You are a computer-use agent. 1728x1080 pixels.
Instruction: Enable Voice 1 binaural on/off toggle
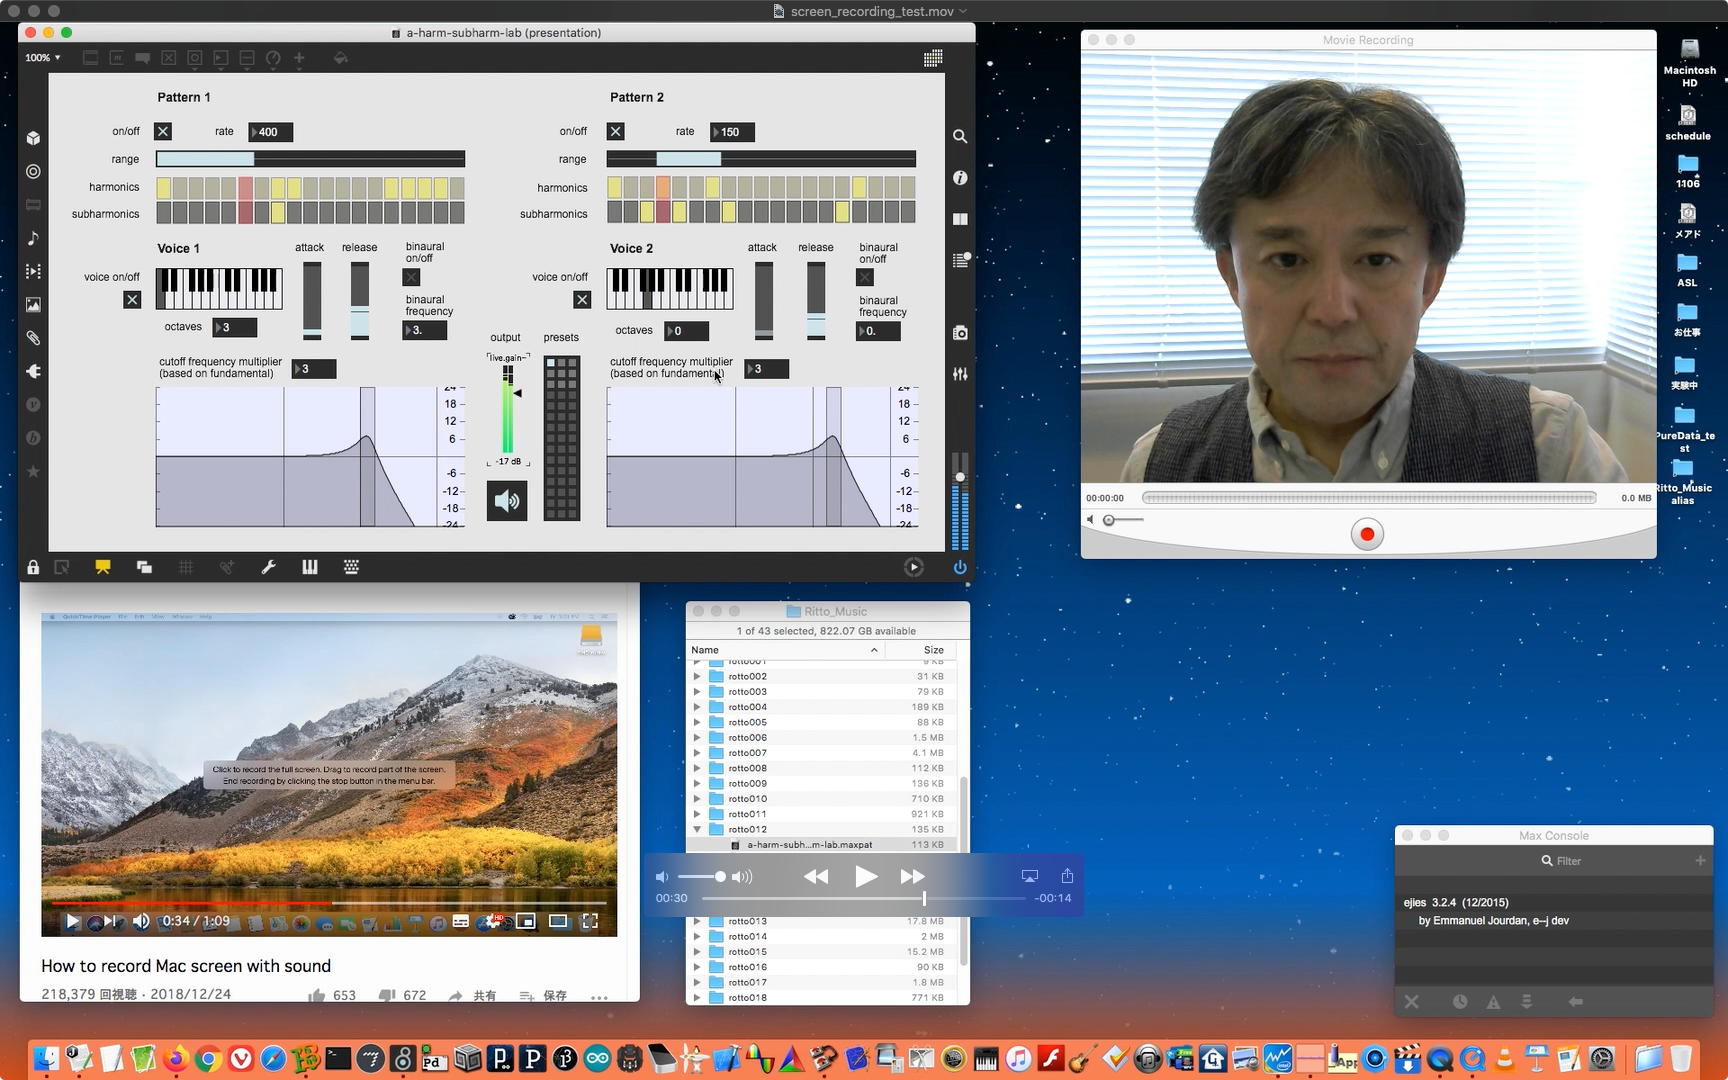click(411, 277)
